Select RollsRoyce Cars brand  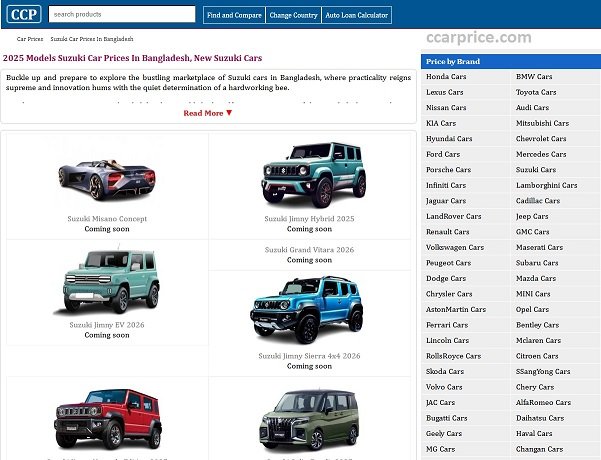453,356
